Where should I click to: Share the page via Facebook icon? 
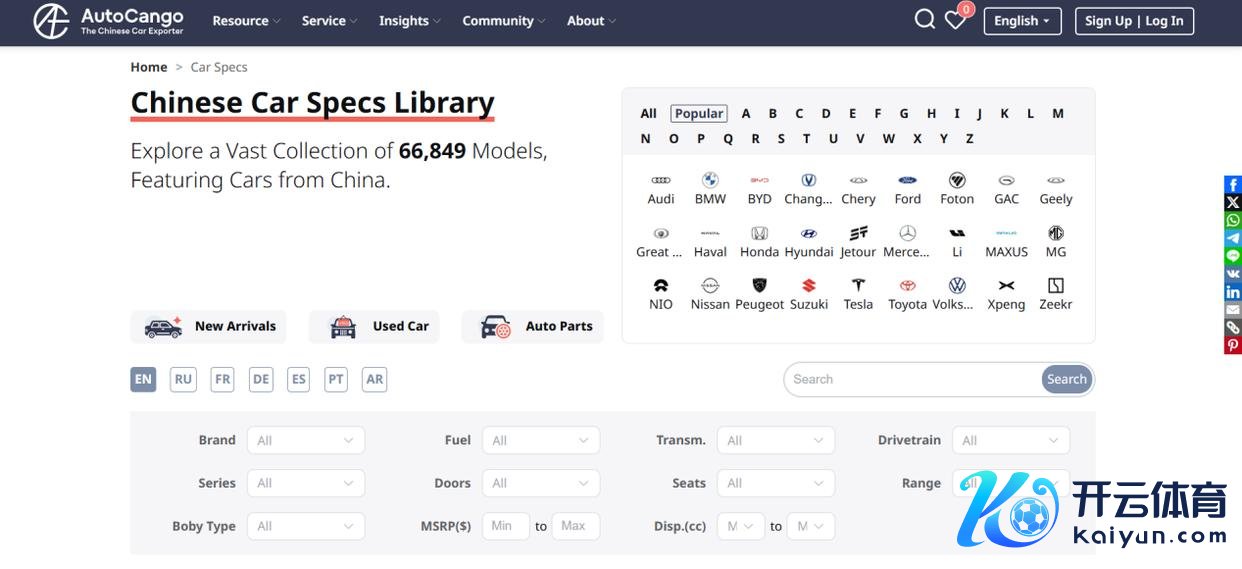[1233, 185]
